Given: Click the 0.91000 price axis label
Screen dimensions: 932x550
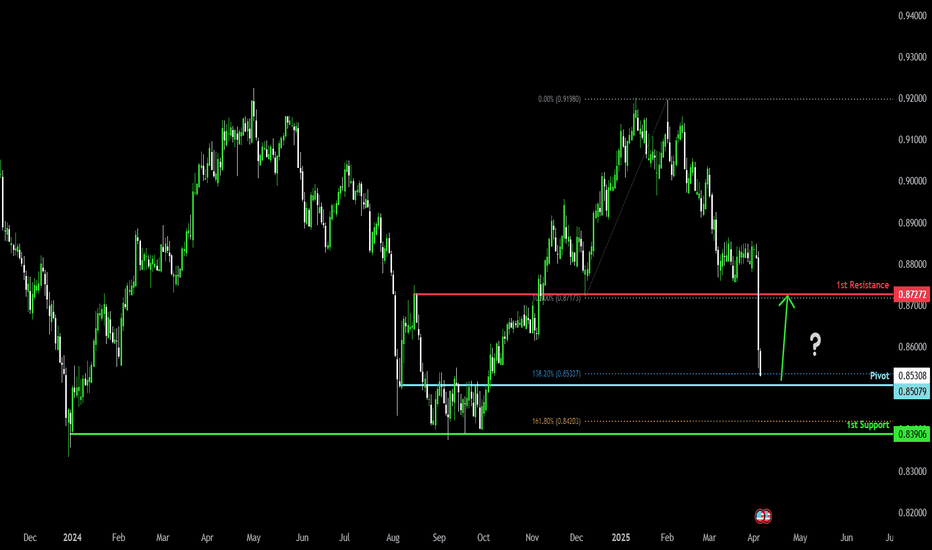Looking at the screenshot, I should coord(912,140).
